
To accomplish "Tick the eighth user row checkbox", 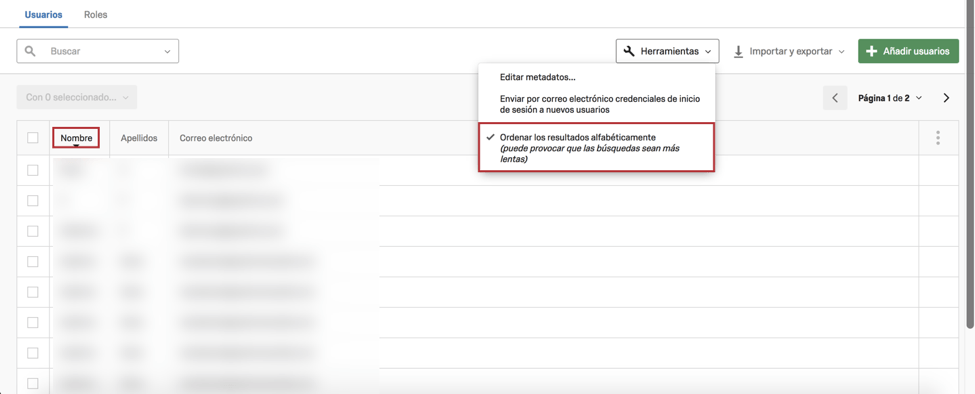I will pos(33,383).
